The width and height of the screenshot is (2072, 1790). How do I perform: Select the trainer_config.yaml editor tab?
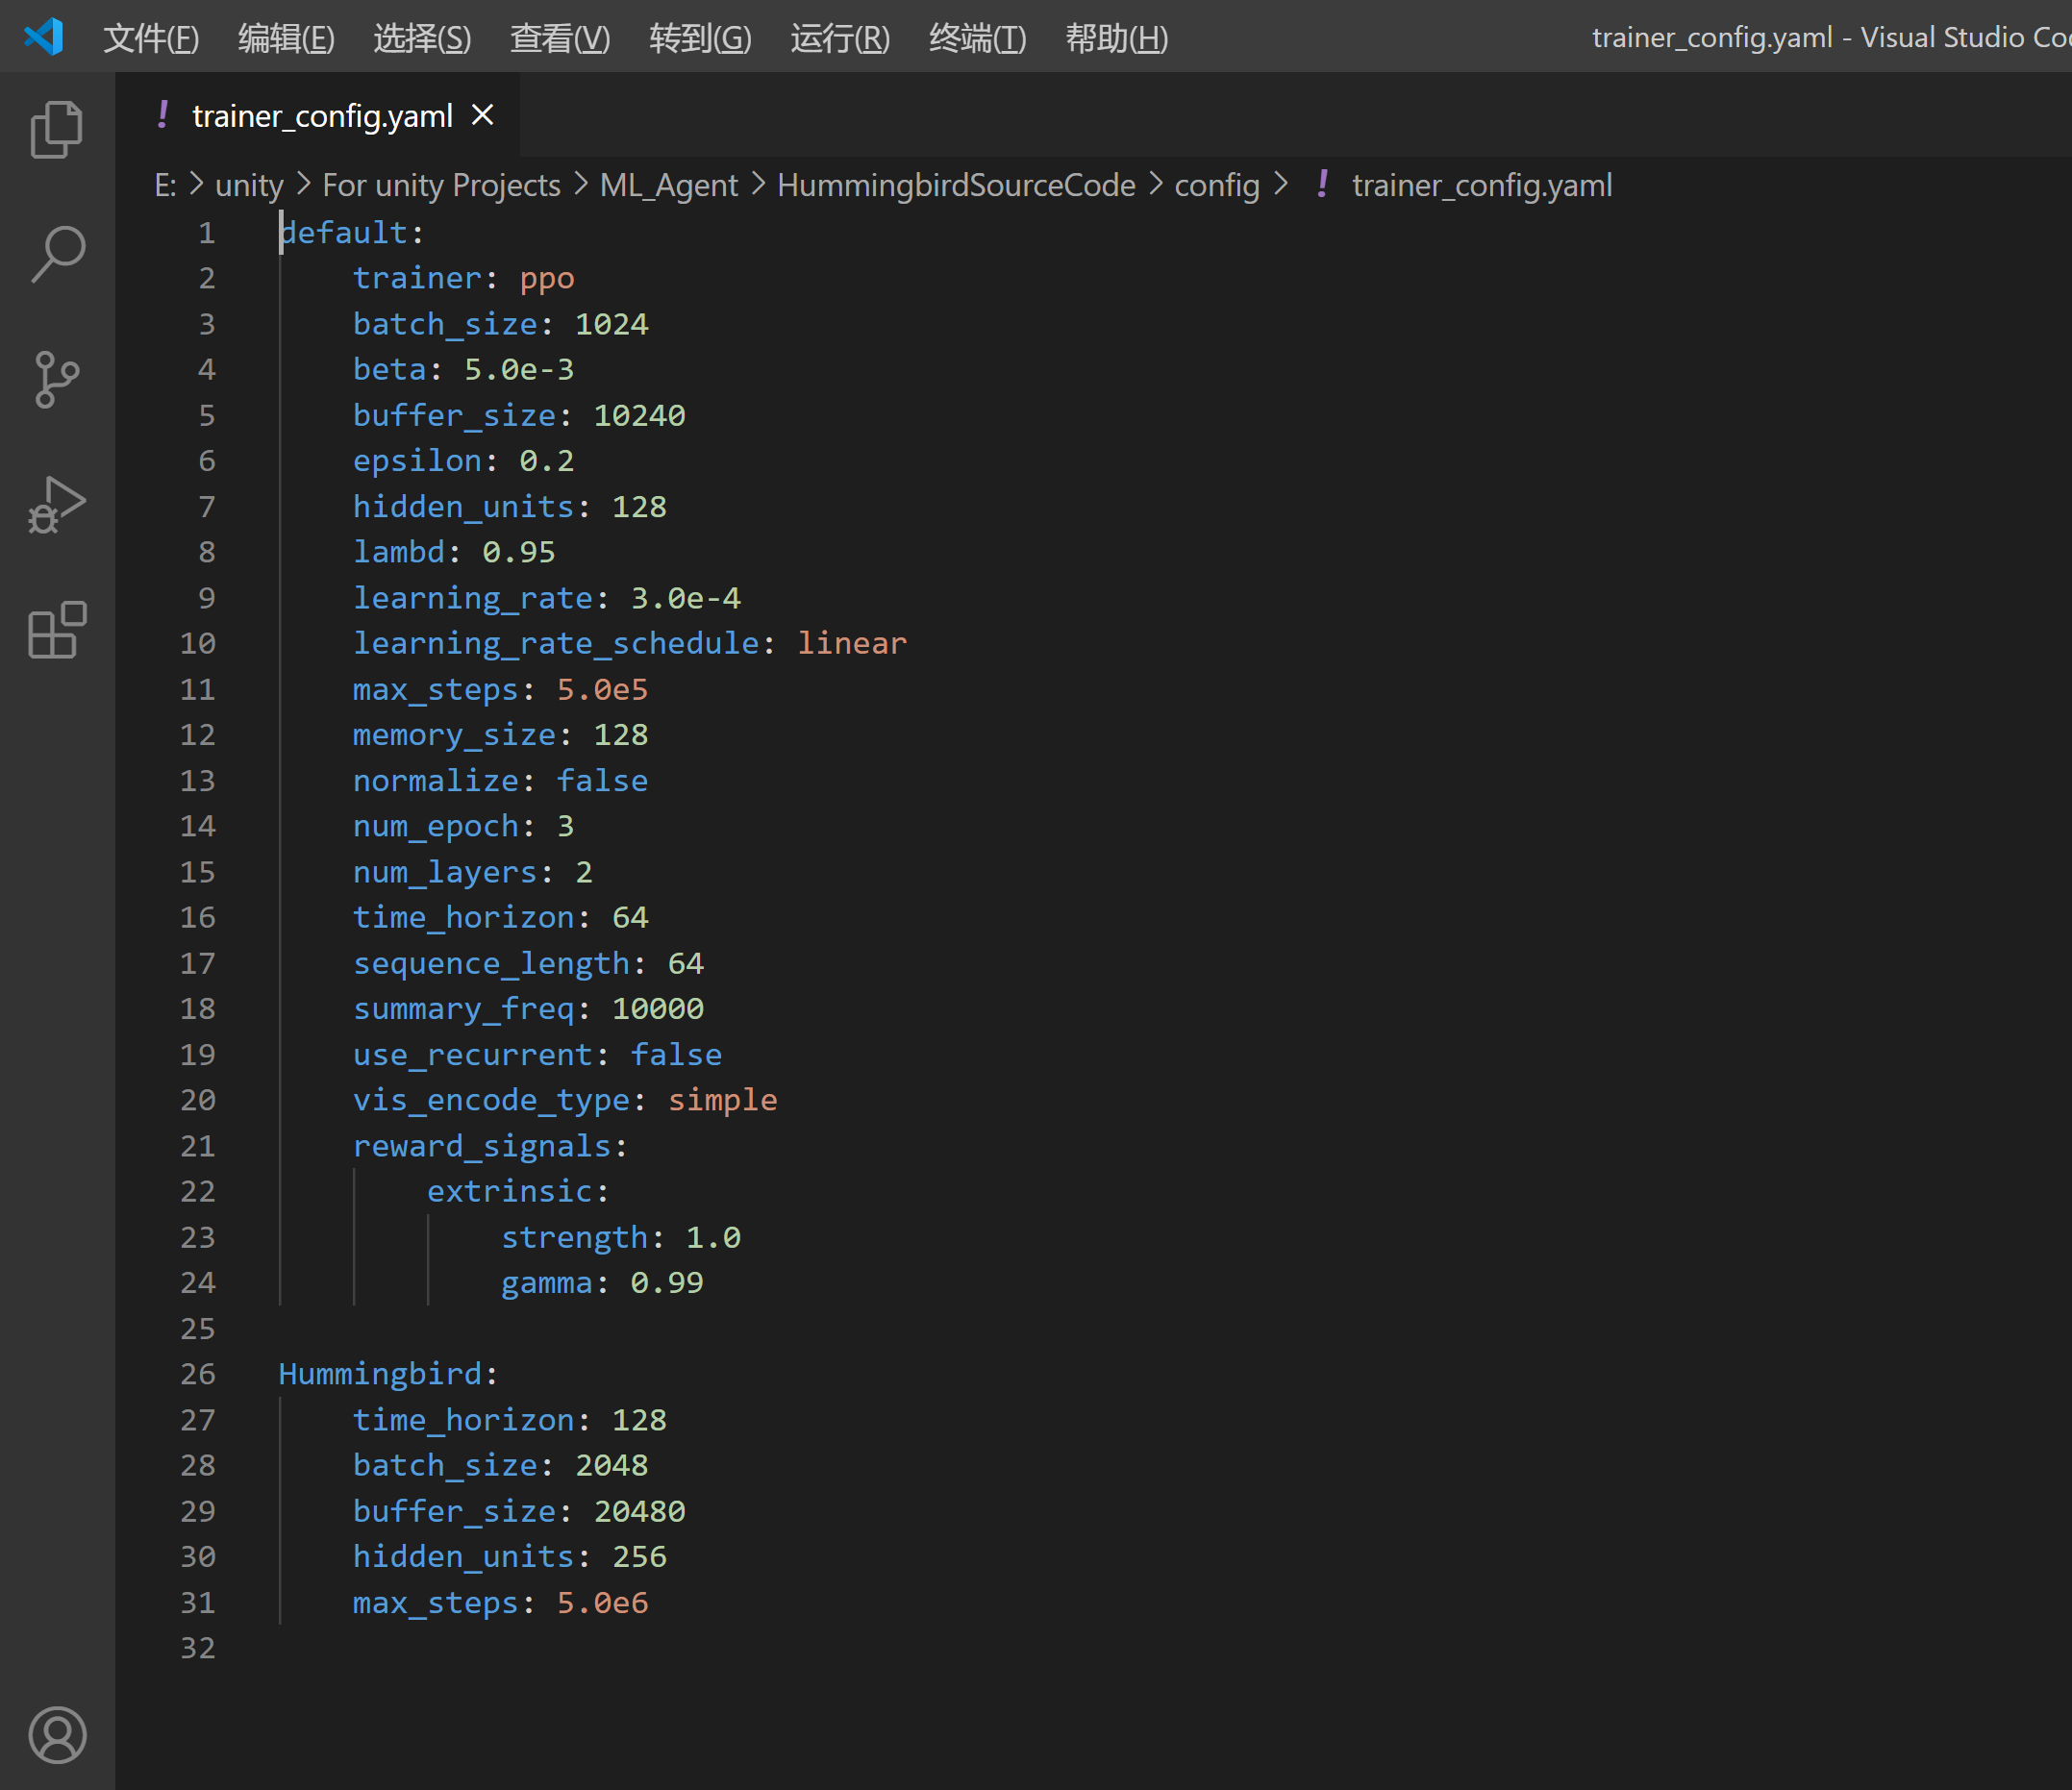tap(322, 116)
